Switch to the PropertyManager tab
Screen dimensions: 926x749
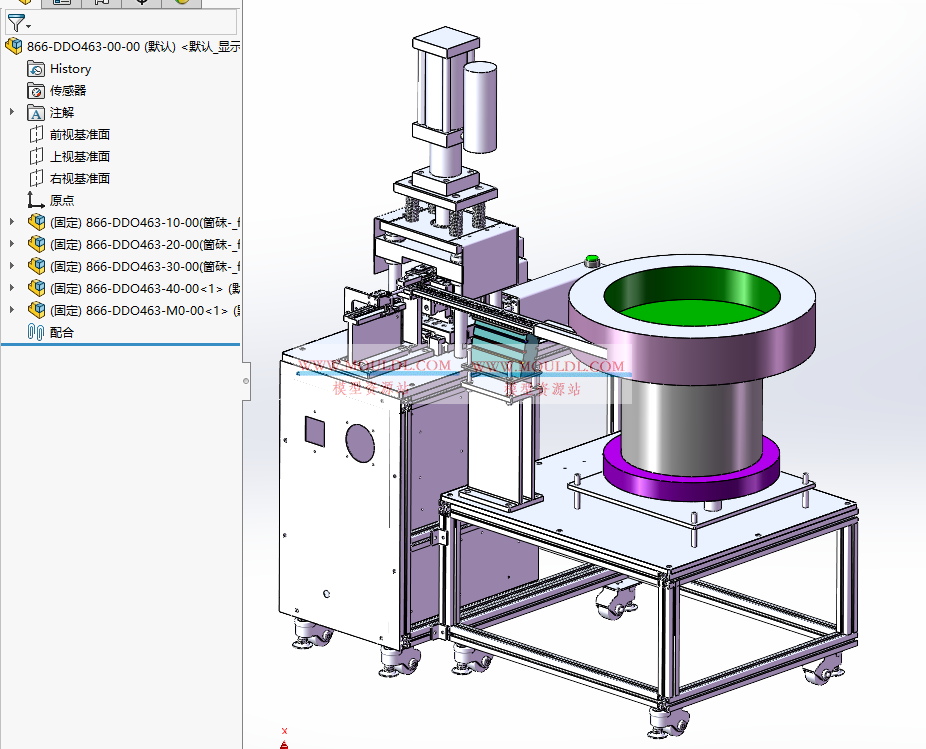pyautogui.click(x=61, y=3)
